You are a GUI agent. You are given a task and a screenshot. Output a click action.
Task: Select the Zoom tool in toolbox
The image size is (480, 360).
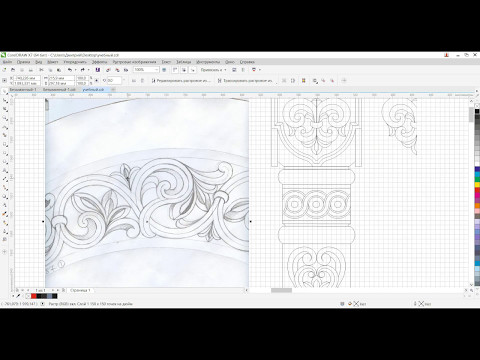[x=5, y=118]
